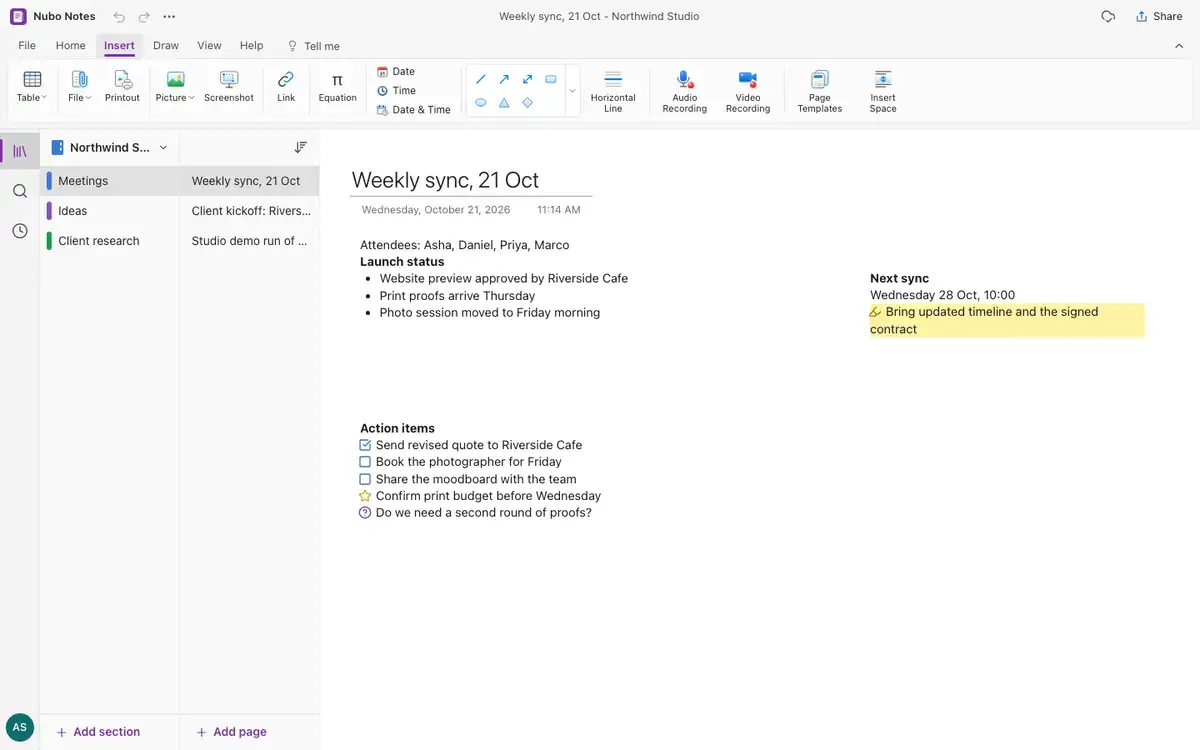Screen dimensions: 1200x750
Task: Select the Client research section
Action: click(110, 241)
